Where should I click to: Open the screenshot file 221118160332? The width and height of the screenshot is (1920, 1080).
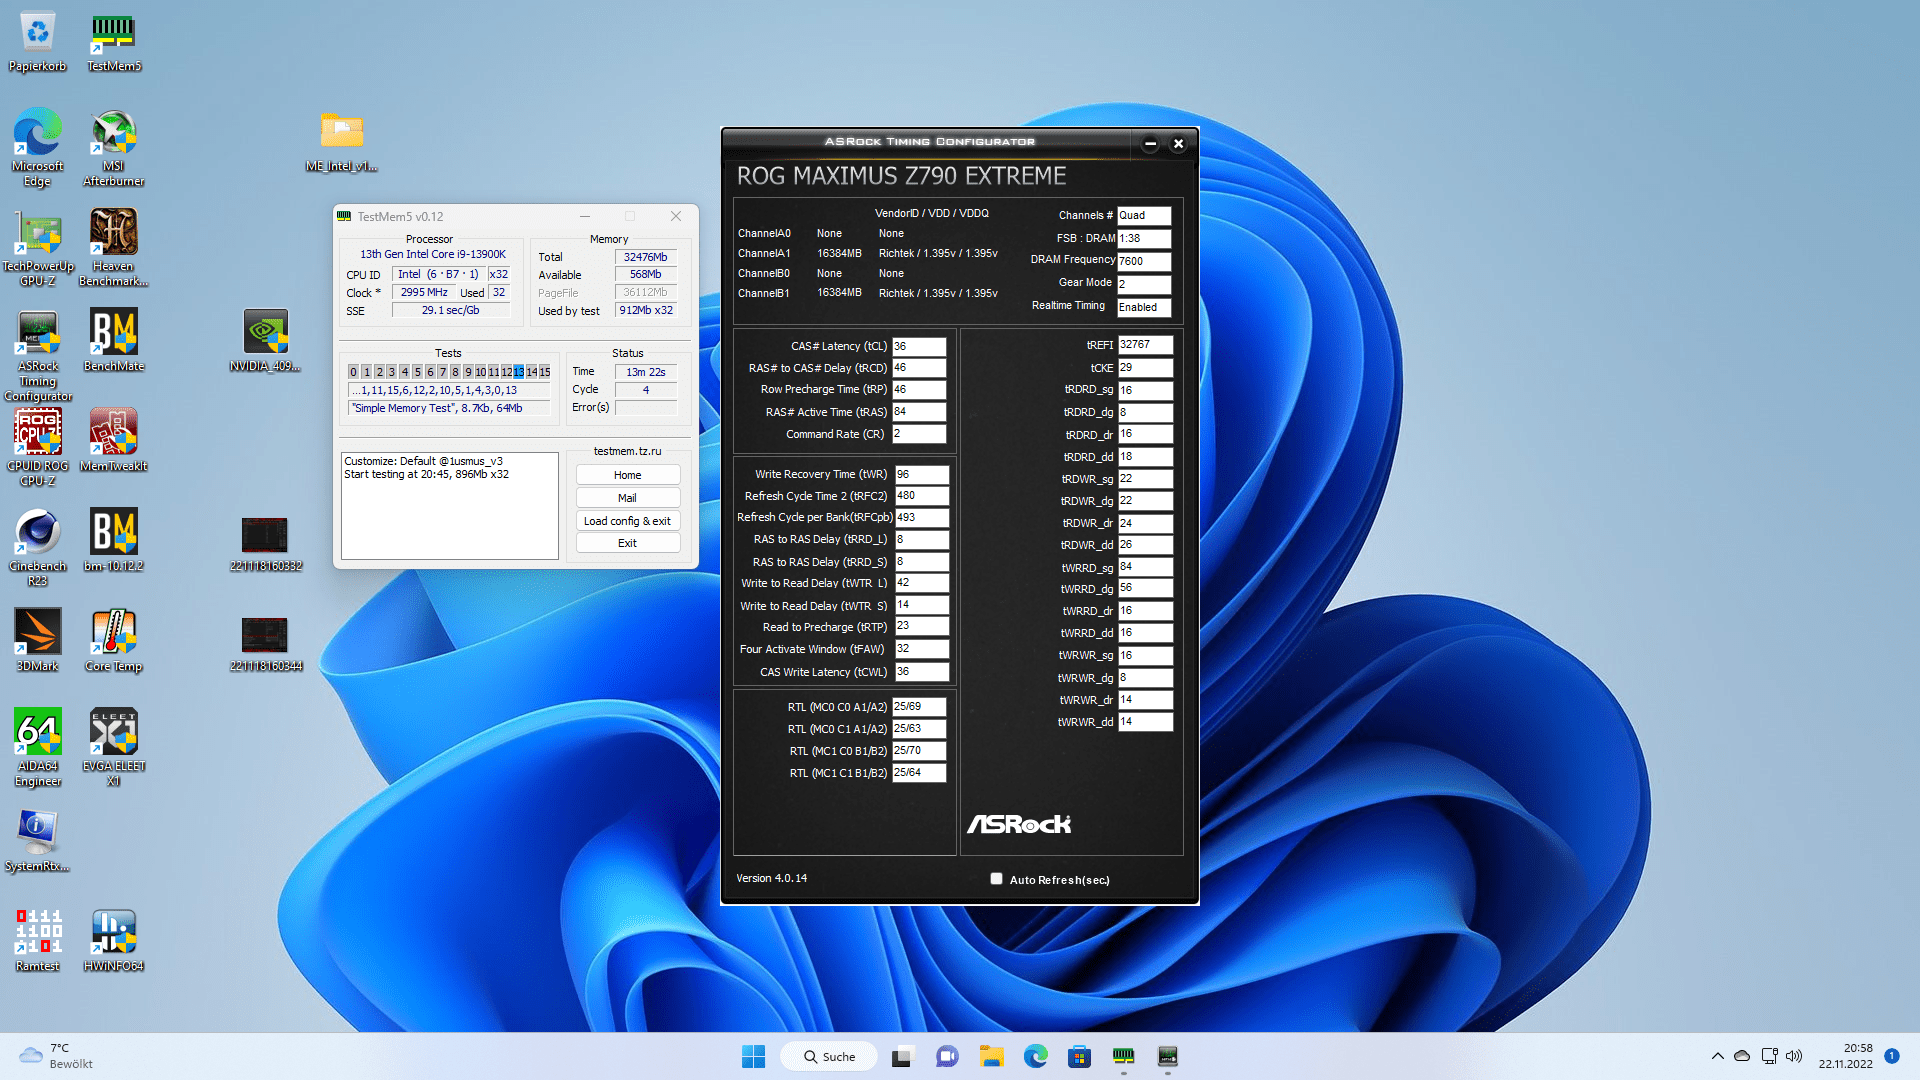click(x=265, y=544)
